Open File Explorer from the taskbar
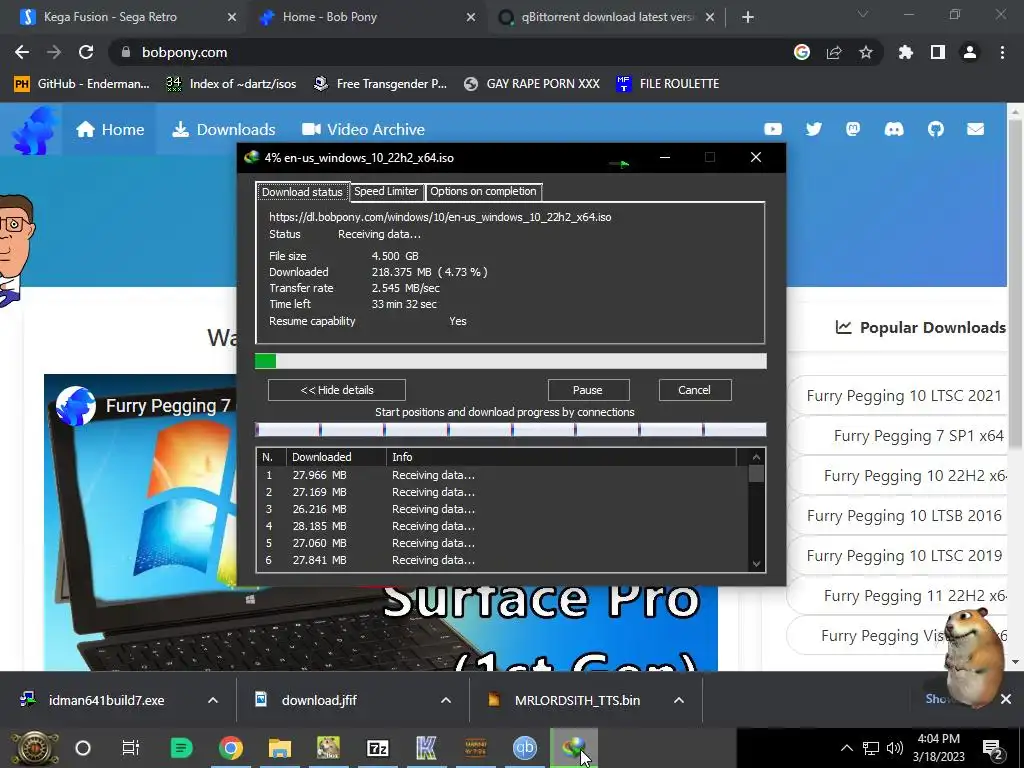Screen dimensions: 1024x768 (280, 748)
